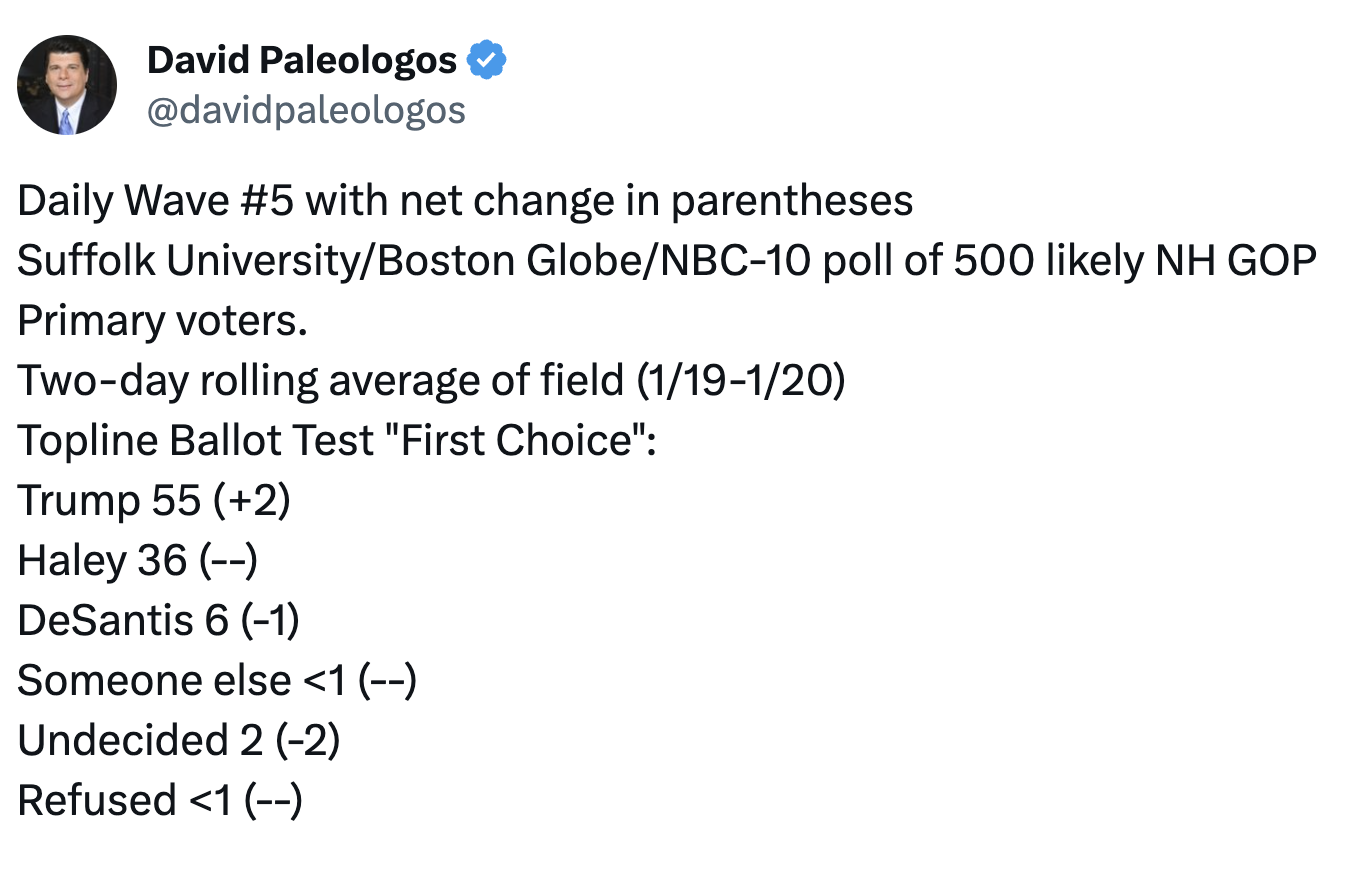Image resolution: width=1366 pixels, height=870 pixels.
Task: Click the David Paleologos display name
Action: [x=301, y=62]
